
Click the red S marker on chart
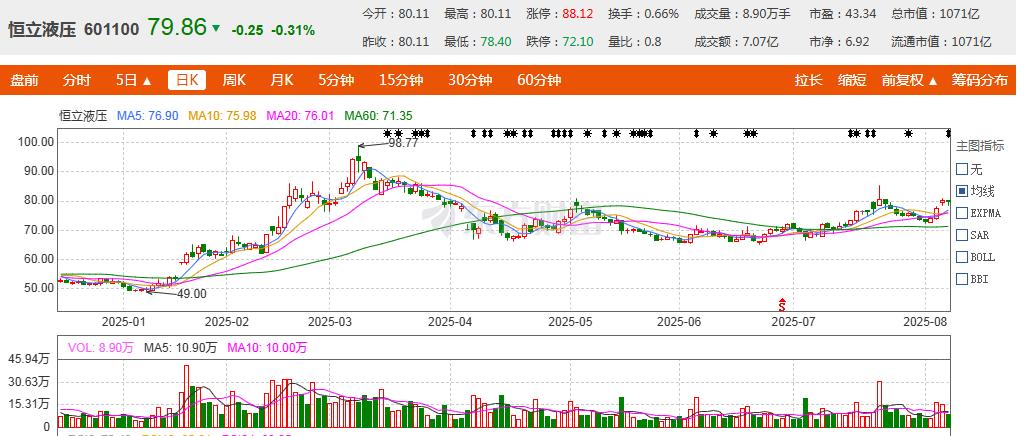781,304
